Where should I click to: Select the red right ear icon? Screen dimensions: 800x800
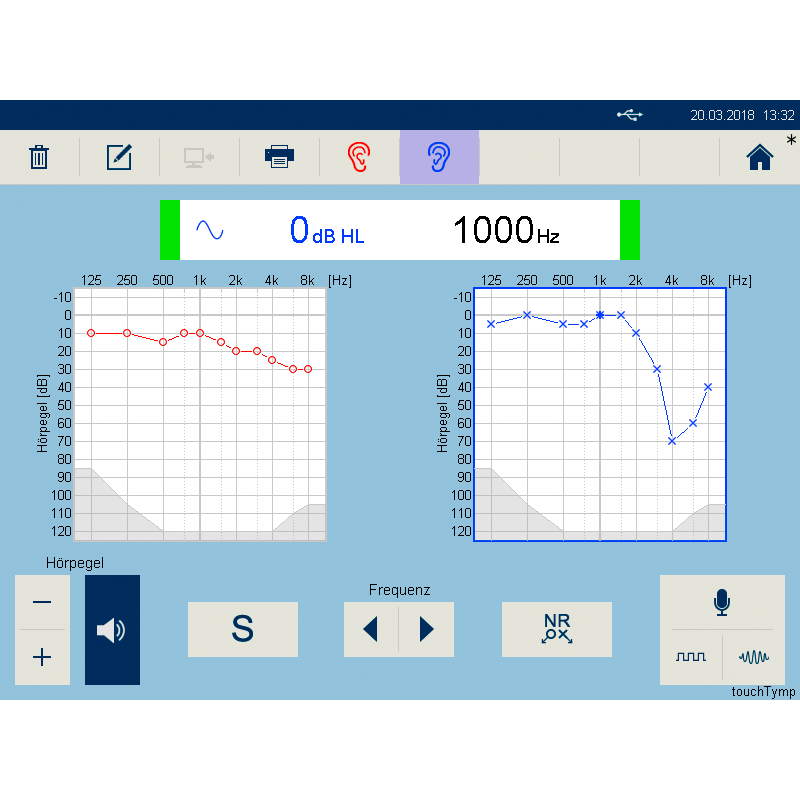point(358,157)
